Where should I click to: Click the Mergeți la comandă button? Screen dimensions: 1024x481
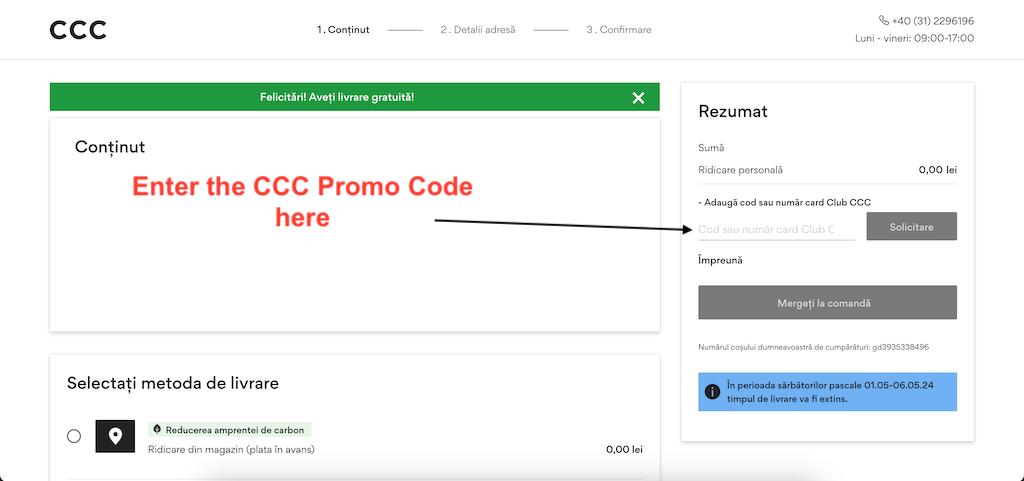point(827,303)
